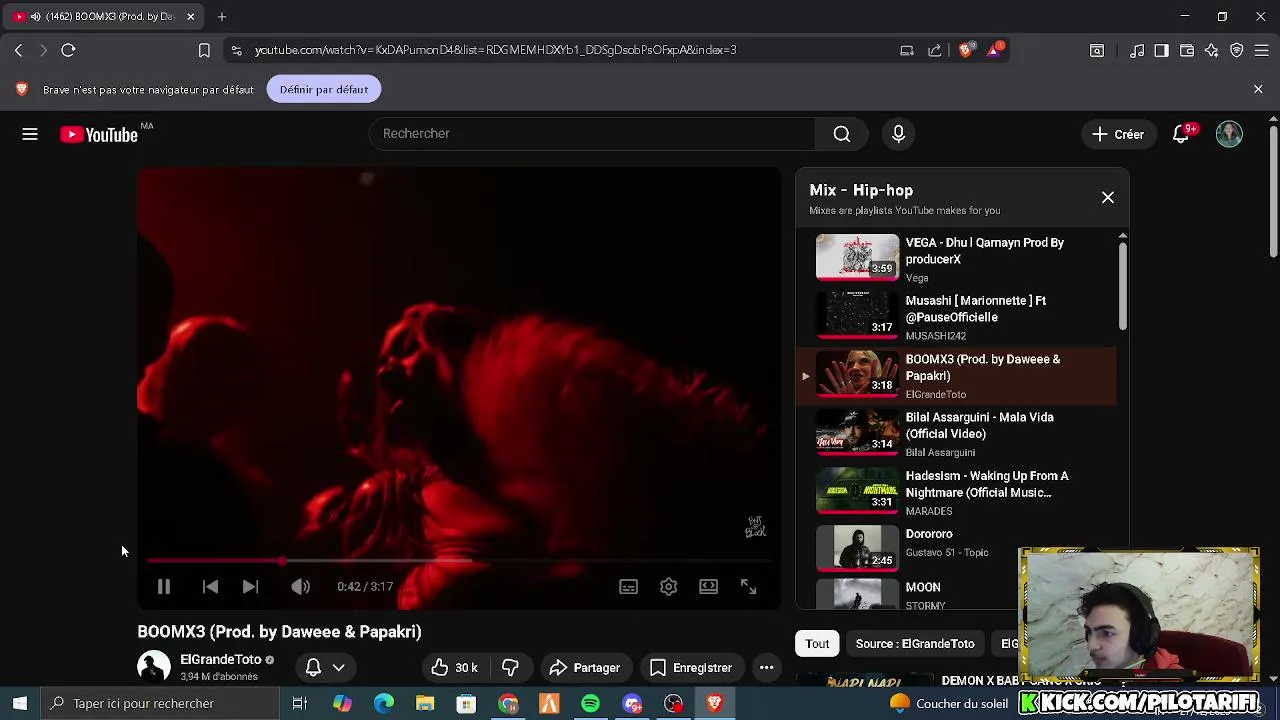1280x720 pixels.
Task: Go to the previous video in playlist
Action: (x=210, y=587)
